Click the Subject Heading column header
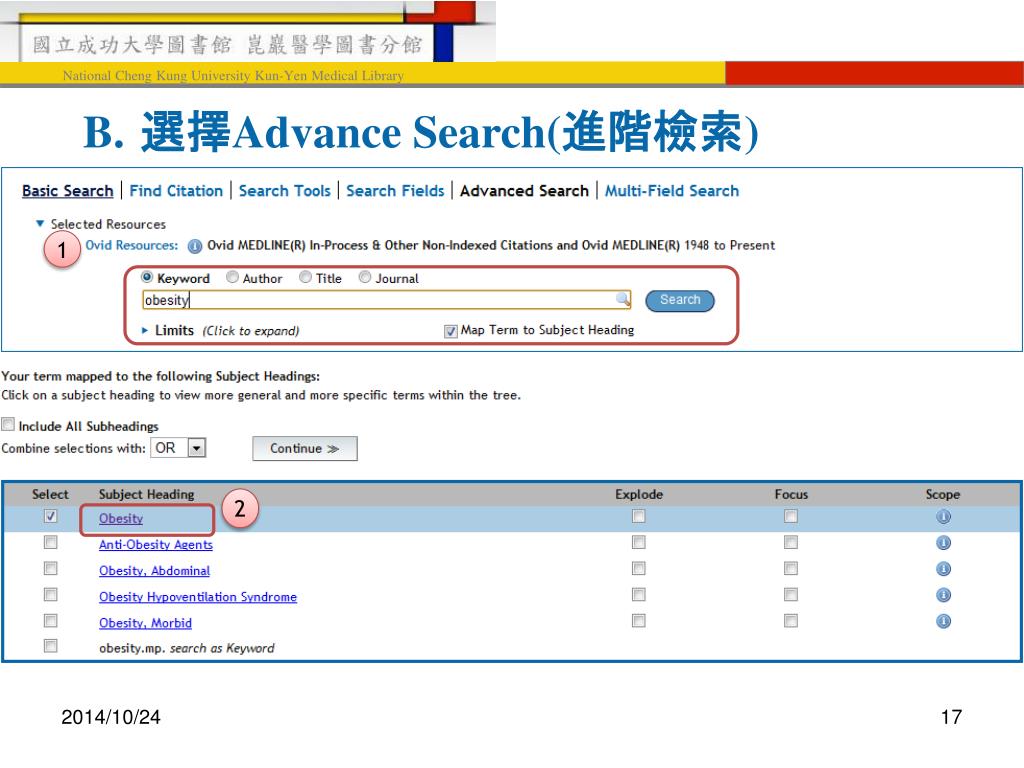 click(147, 494)
